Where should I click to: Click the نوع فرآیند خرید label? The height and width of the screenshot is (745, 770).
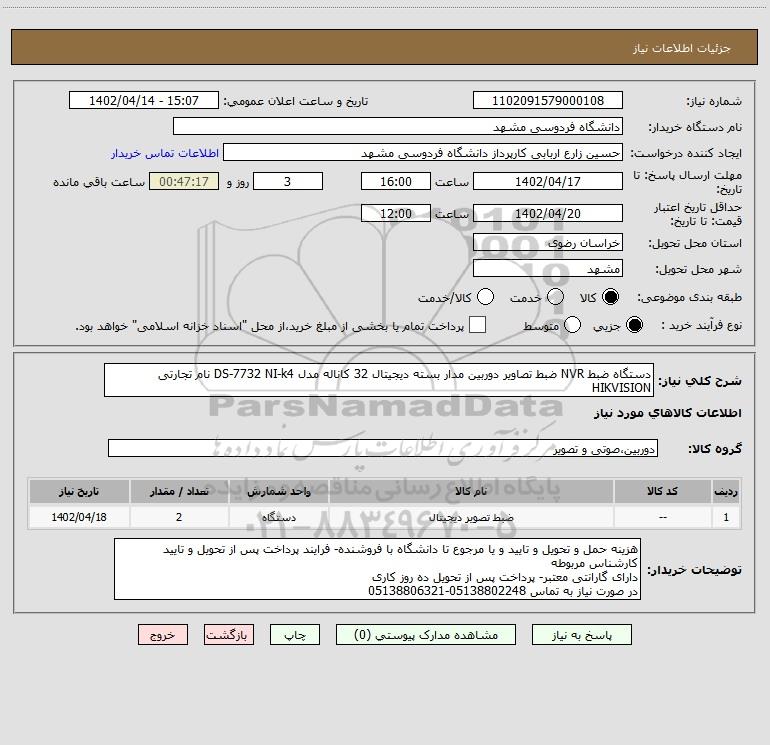pos(702,326)
